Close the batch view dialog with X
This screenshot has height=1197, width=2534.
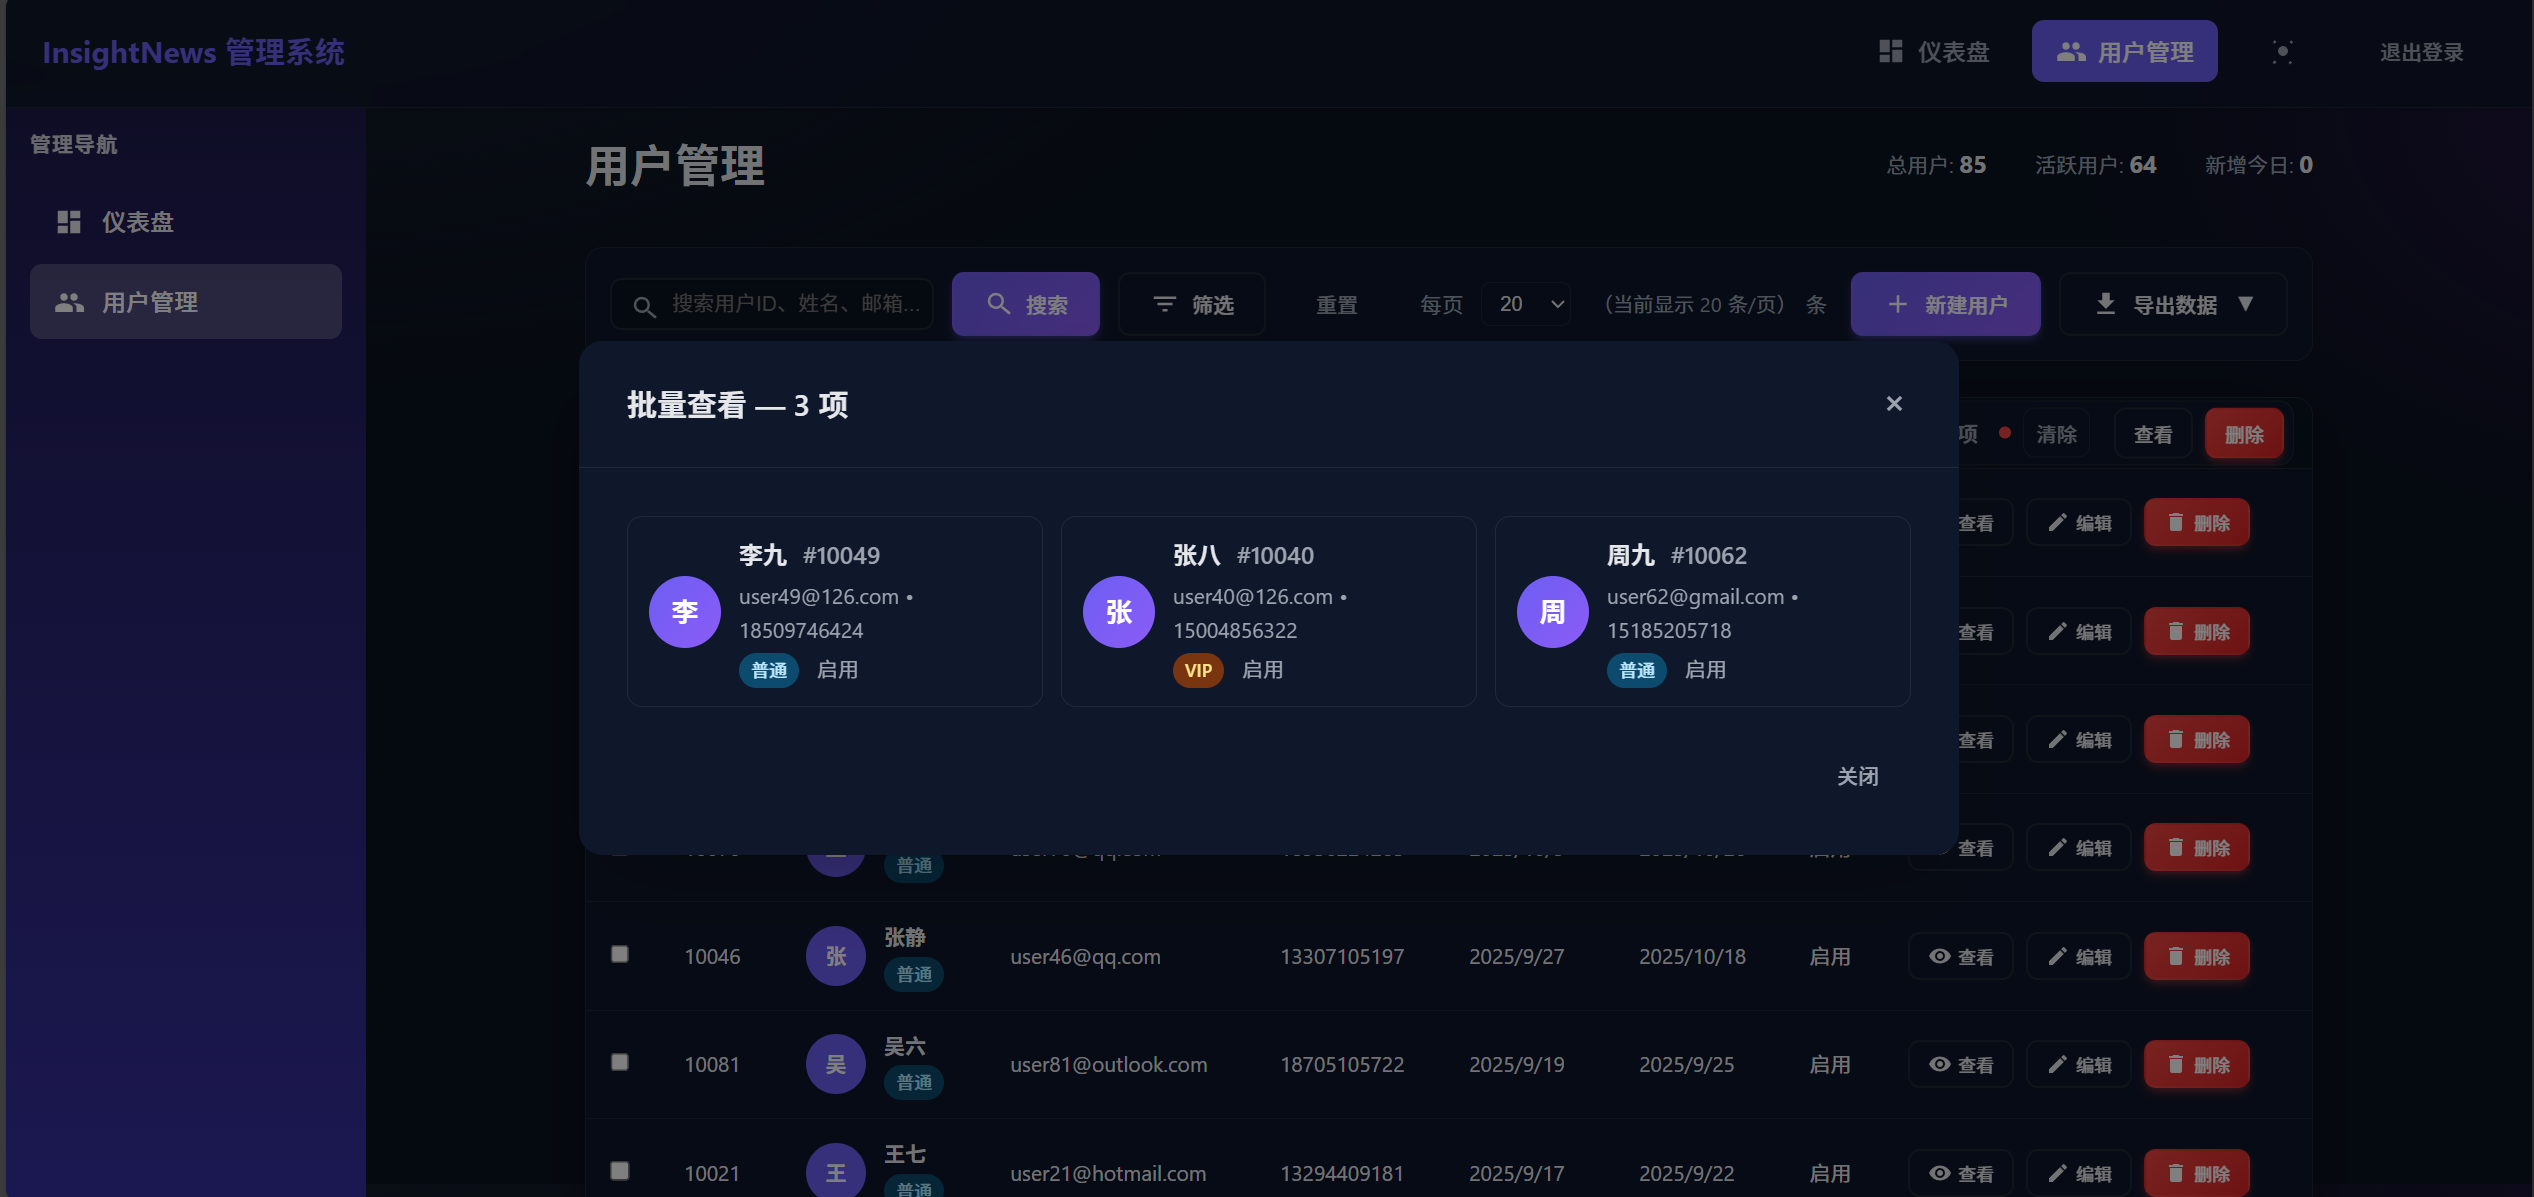[x=1893, y=403]
